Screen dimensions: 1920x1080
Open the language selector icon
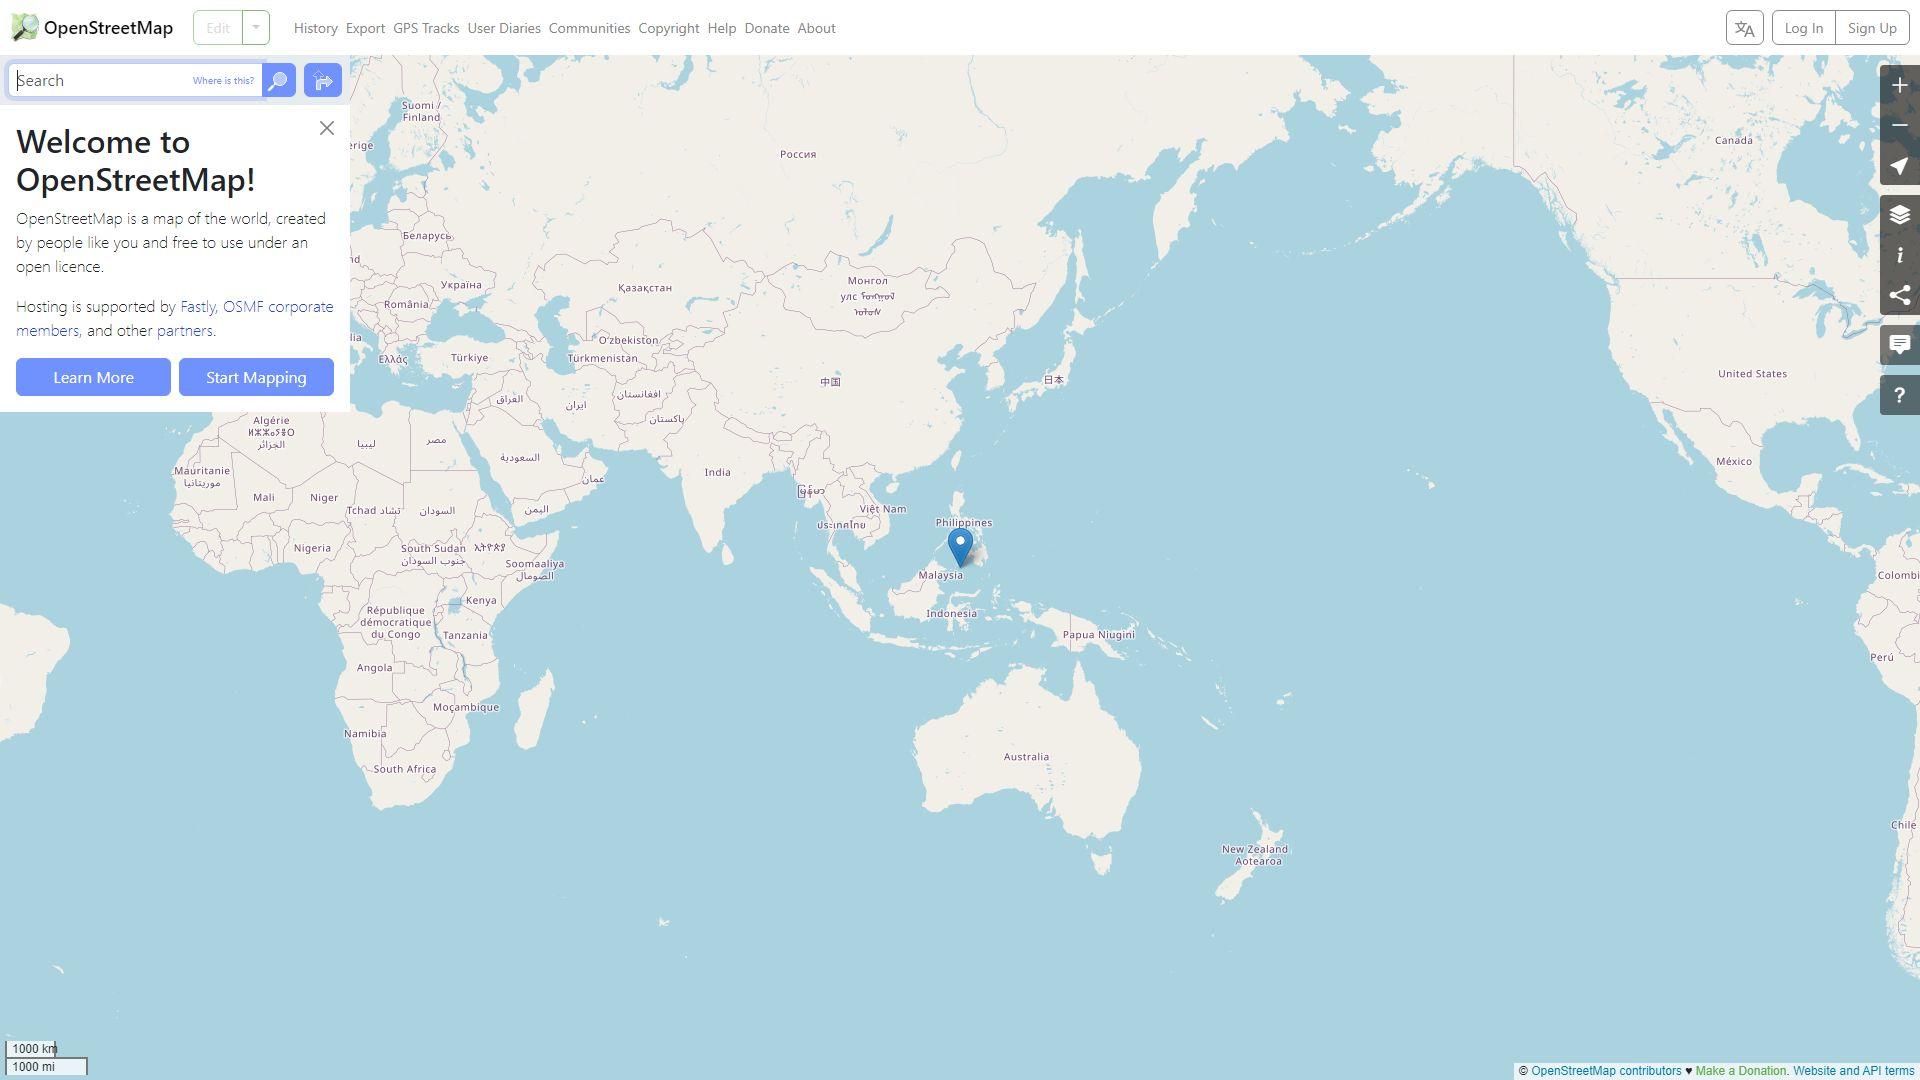tap(1744, 28)
